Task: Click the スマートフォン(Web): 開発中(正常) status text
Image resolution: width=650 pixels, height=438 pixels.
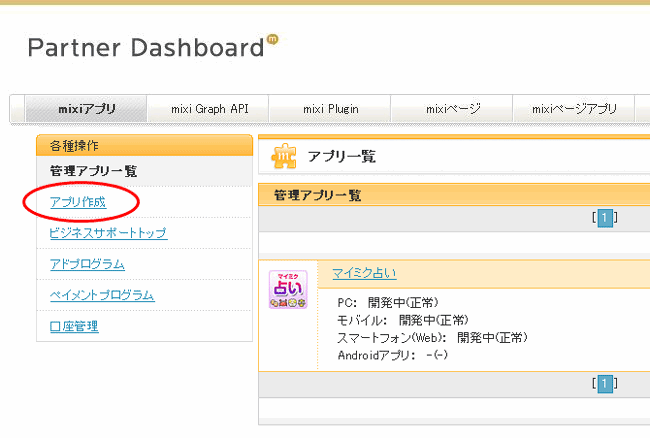Action: 432,338
